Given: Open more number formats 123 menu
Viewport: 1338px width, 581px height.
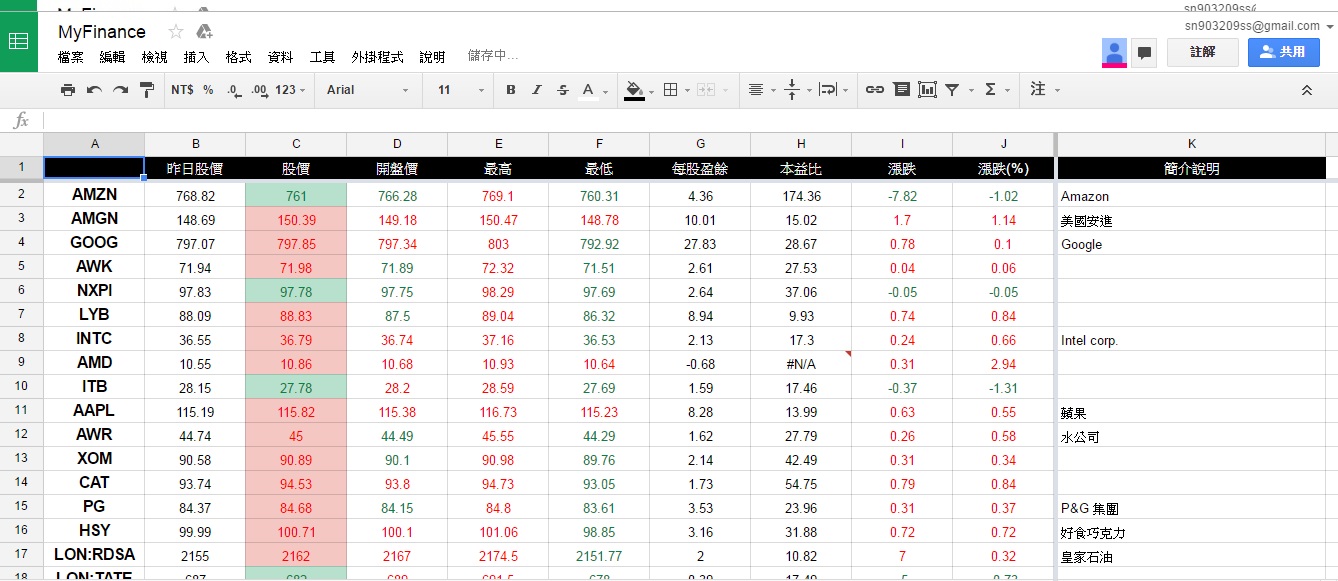Looking at the screenshot, I should (x=290, y=90).
